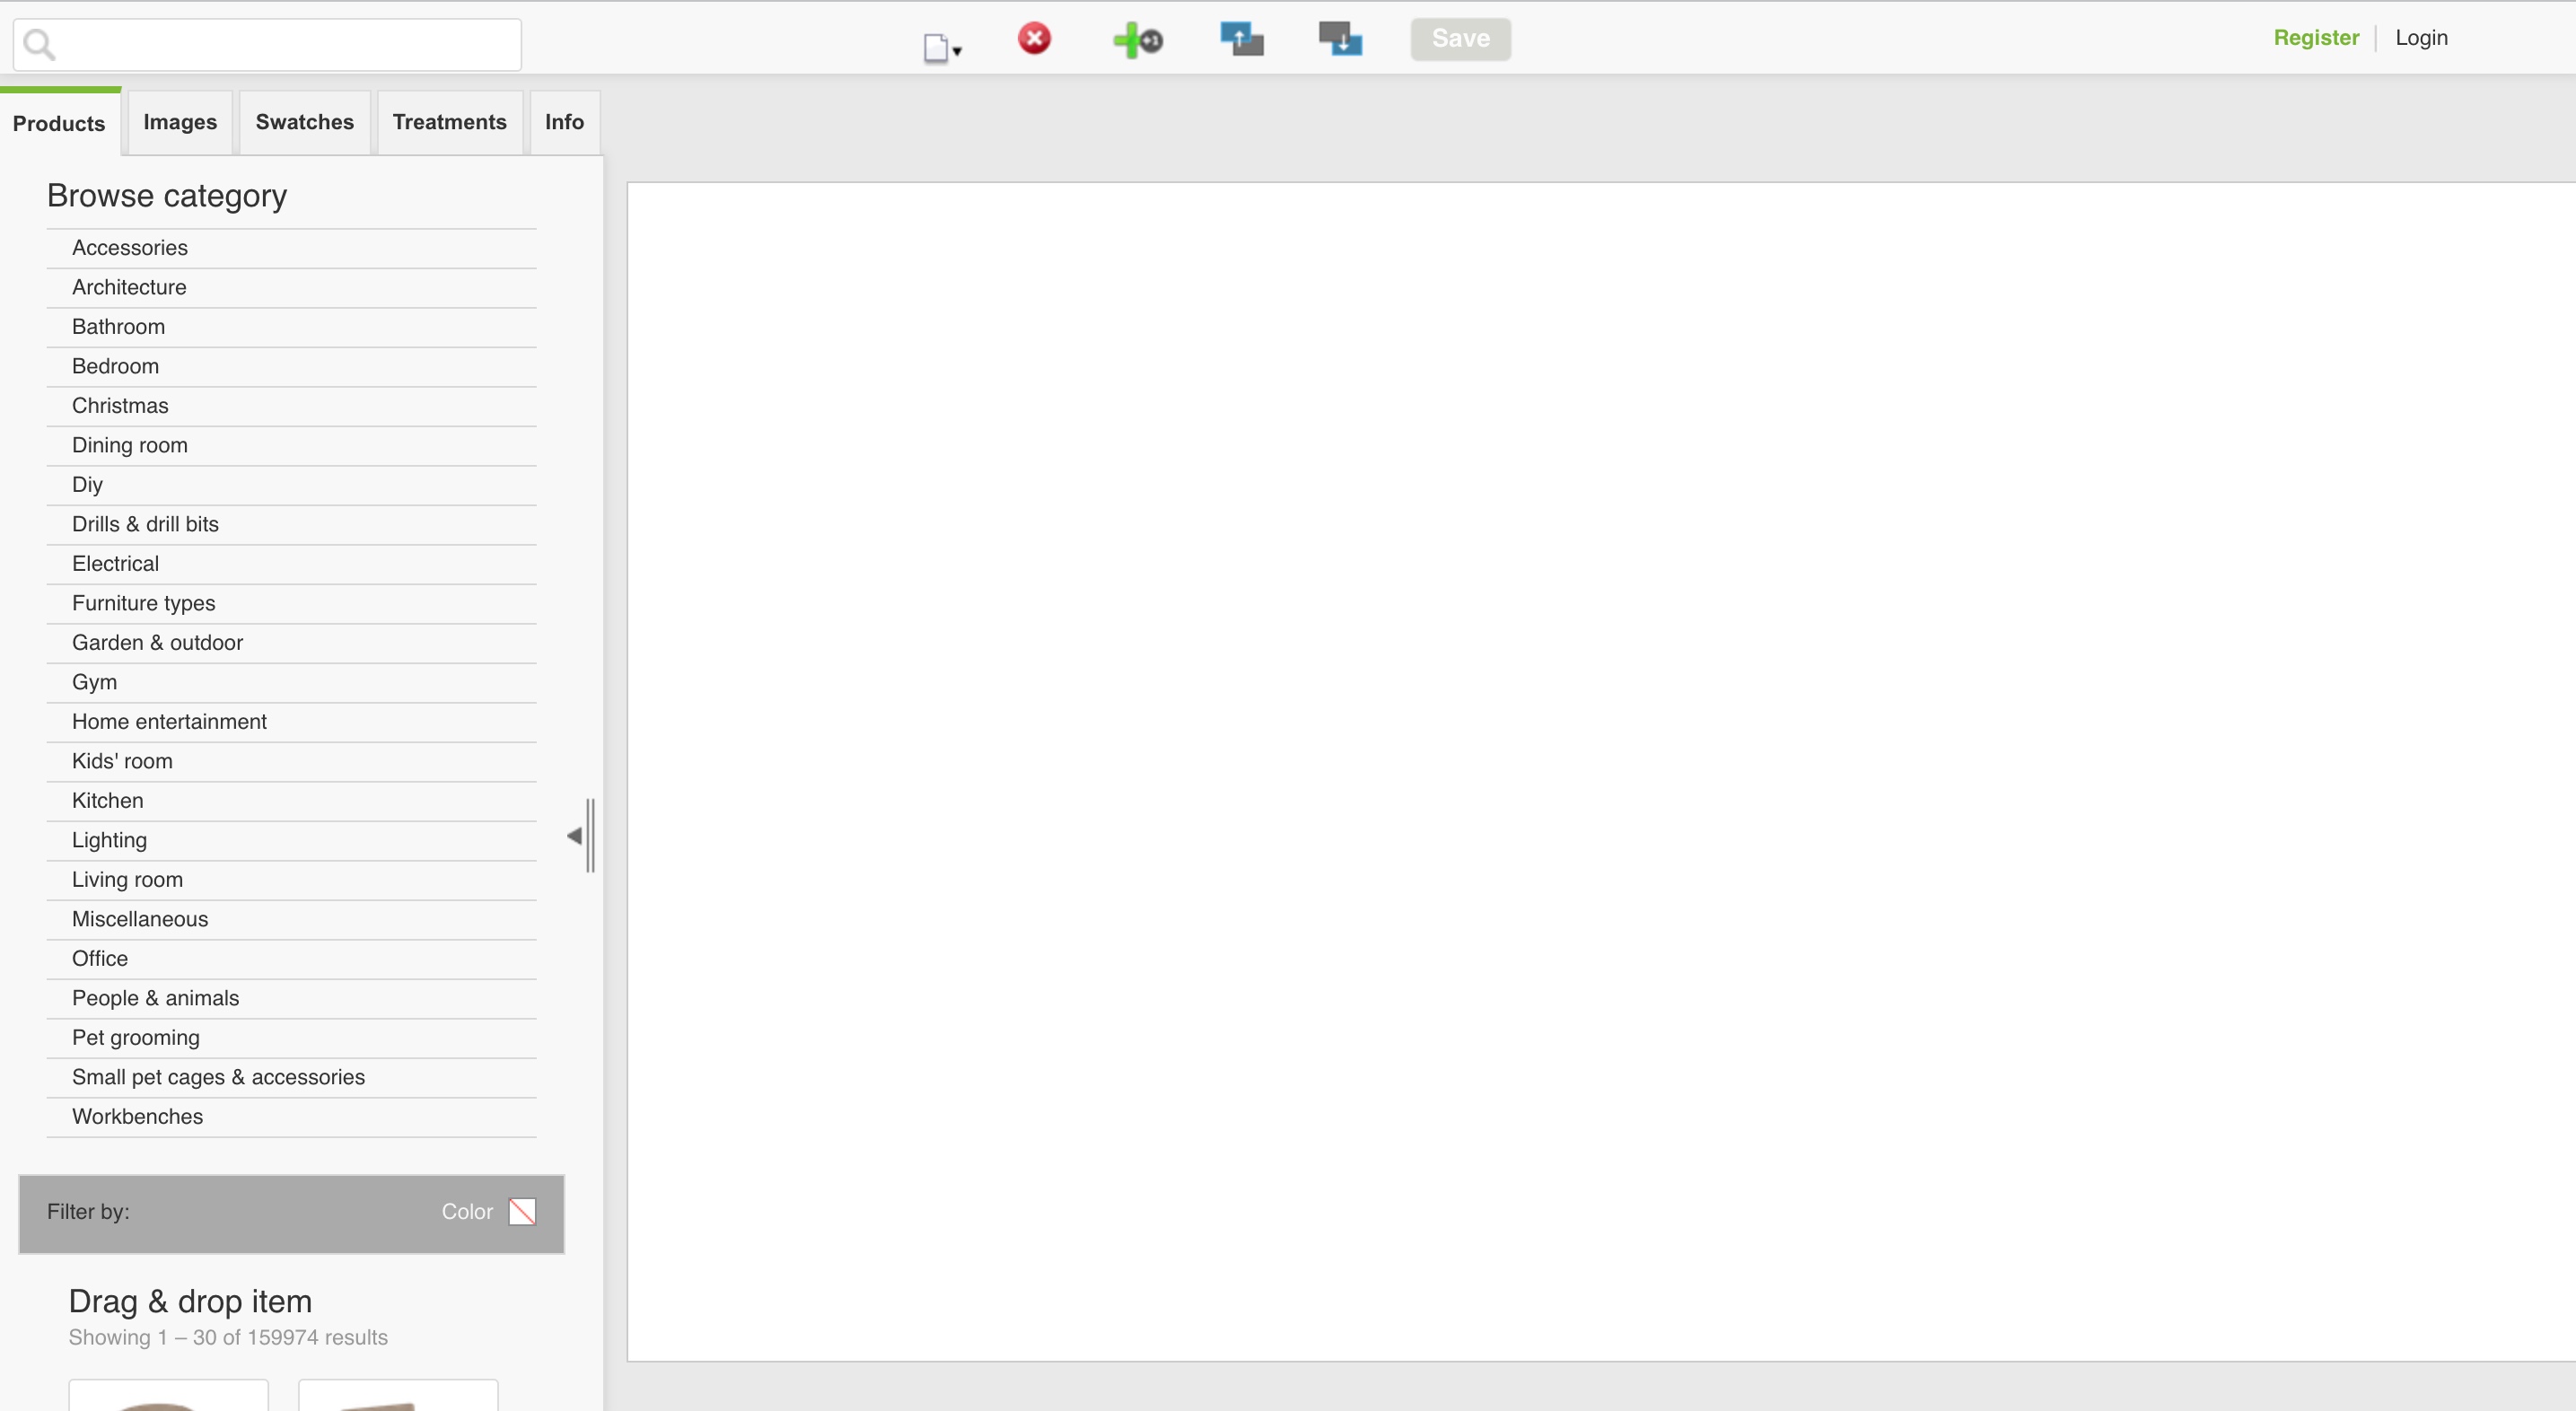The height and width of the screenshot is (1411, 2576).
Task: Open the Treatments tab
Action: coord(449,122)
